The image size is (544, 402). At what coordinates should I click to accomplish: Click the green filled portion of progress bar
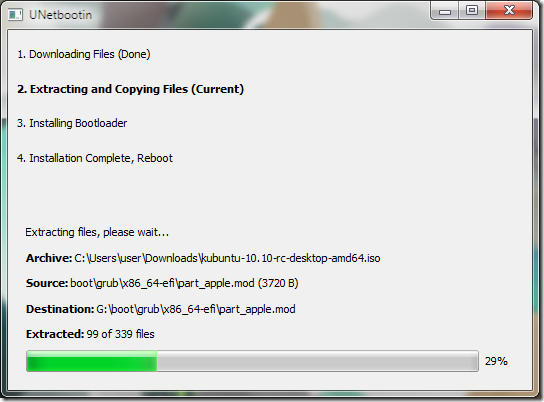coord(92,361)
